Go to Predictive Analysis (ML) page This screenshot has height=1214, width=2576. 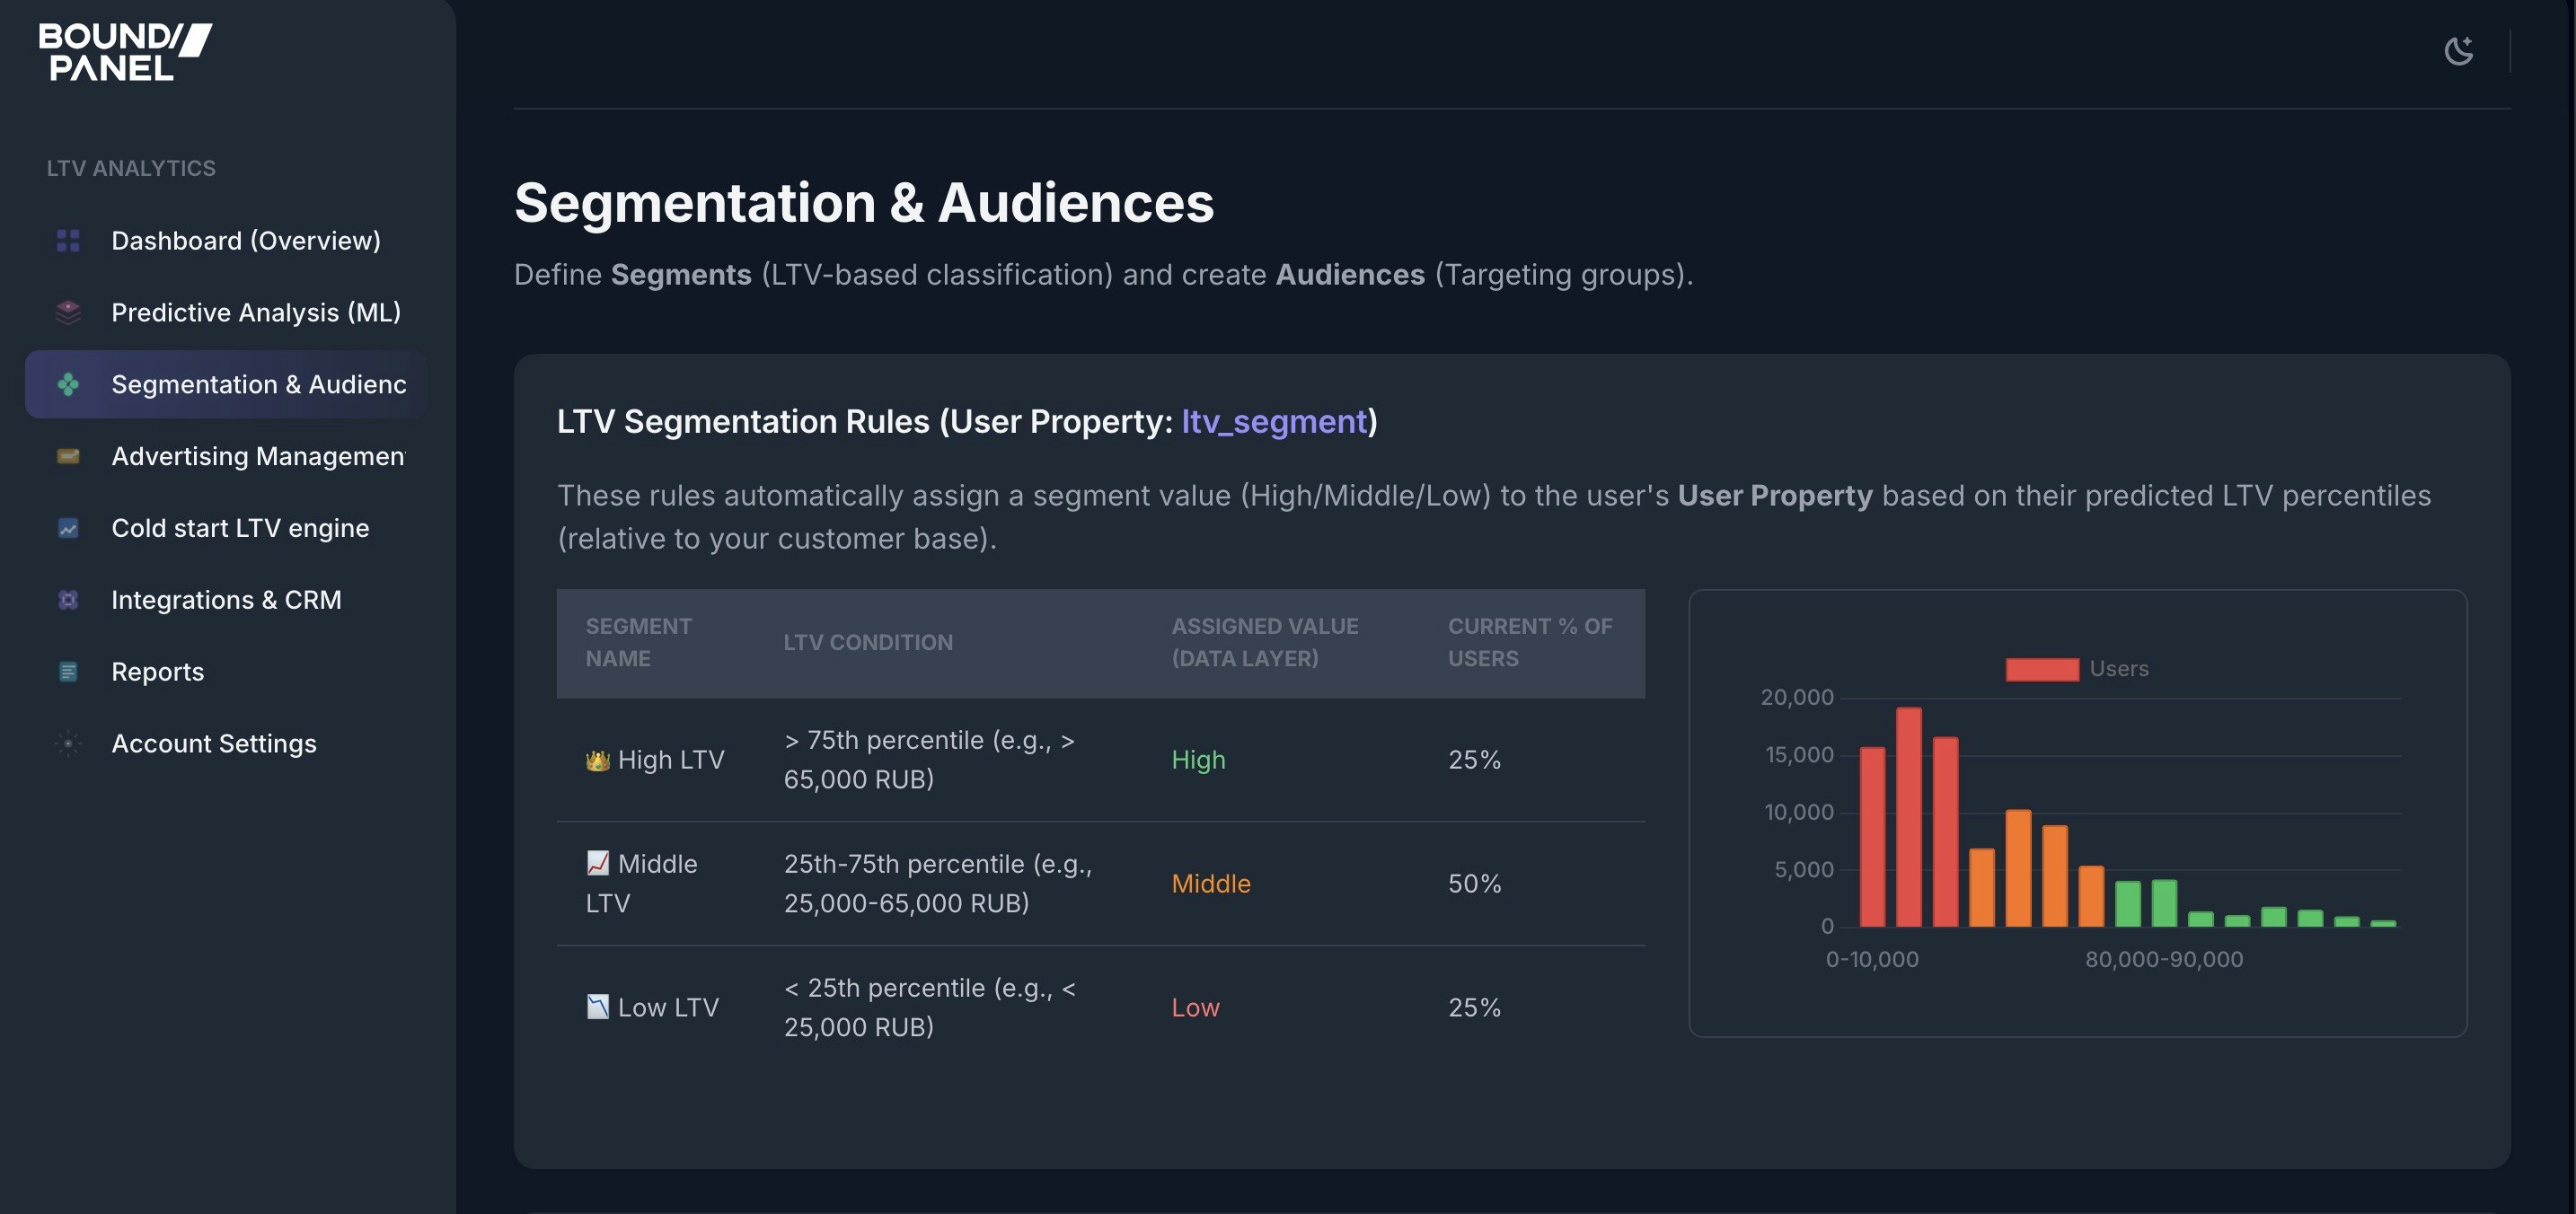[255, 313]
